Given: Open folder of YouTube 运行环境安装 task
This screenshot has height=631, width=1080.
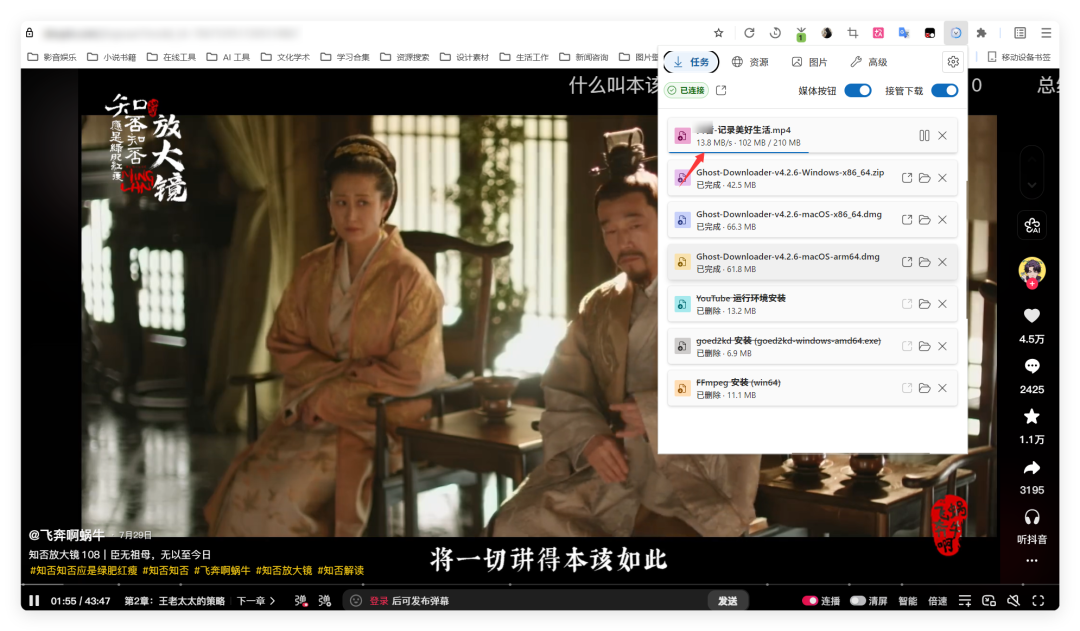Looking at the screenshot, I should (x=924, y=304).
